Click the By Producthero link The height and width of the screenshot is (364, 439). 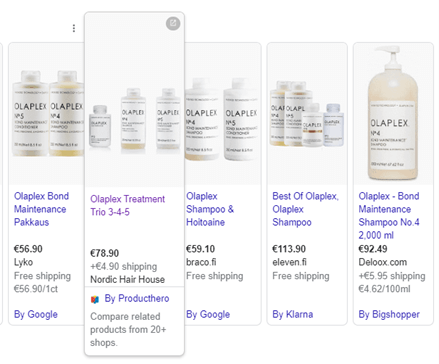point(137,298)
